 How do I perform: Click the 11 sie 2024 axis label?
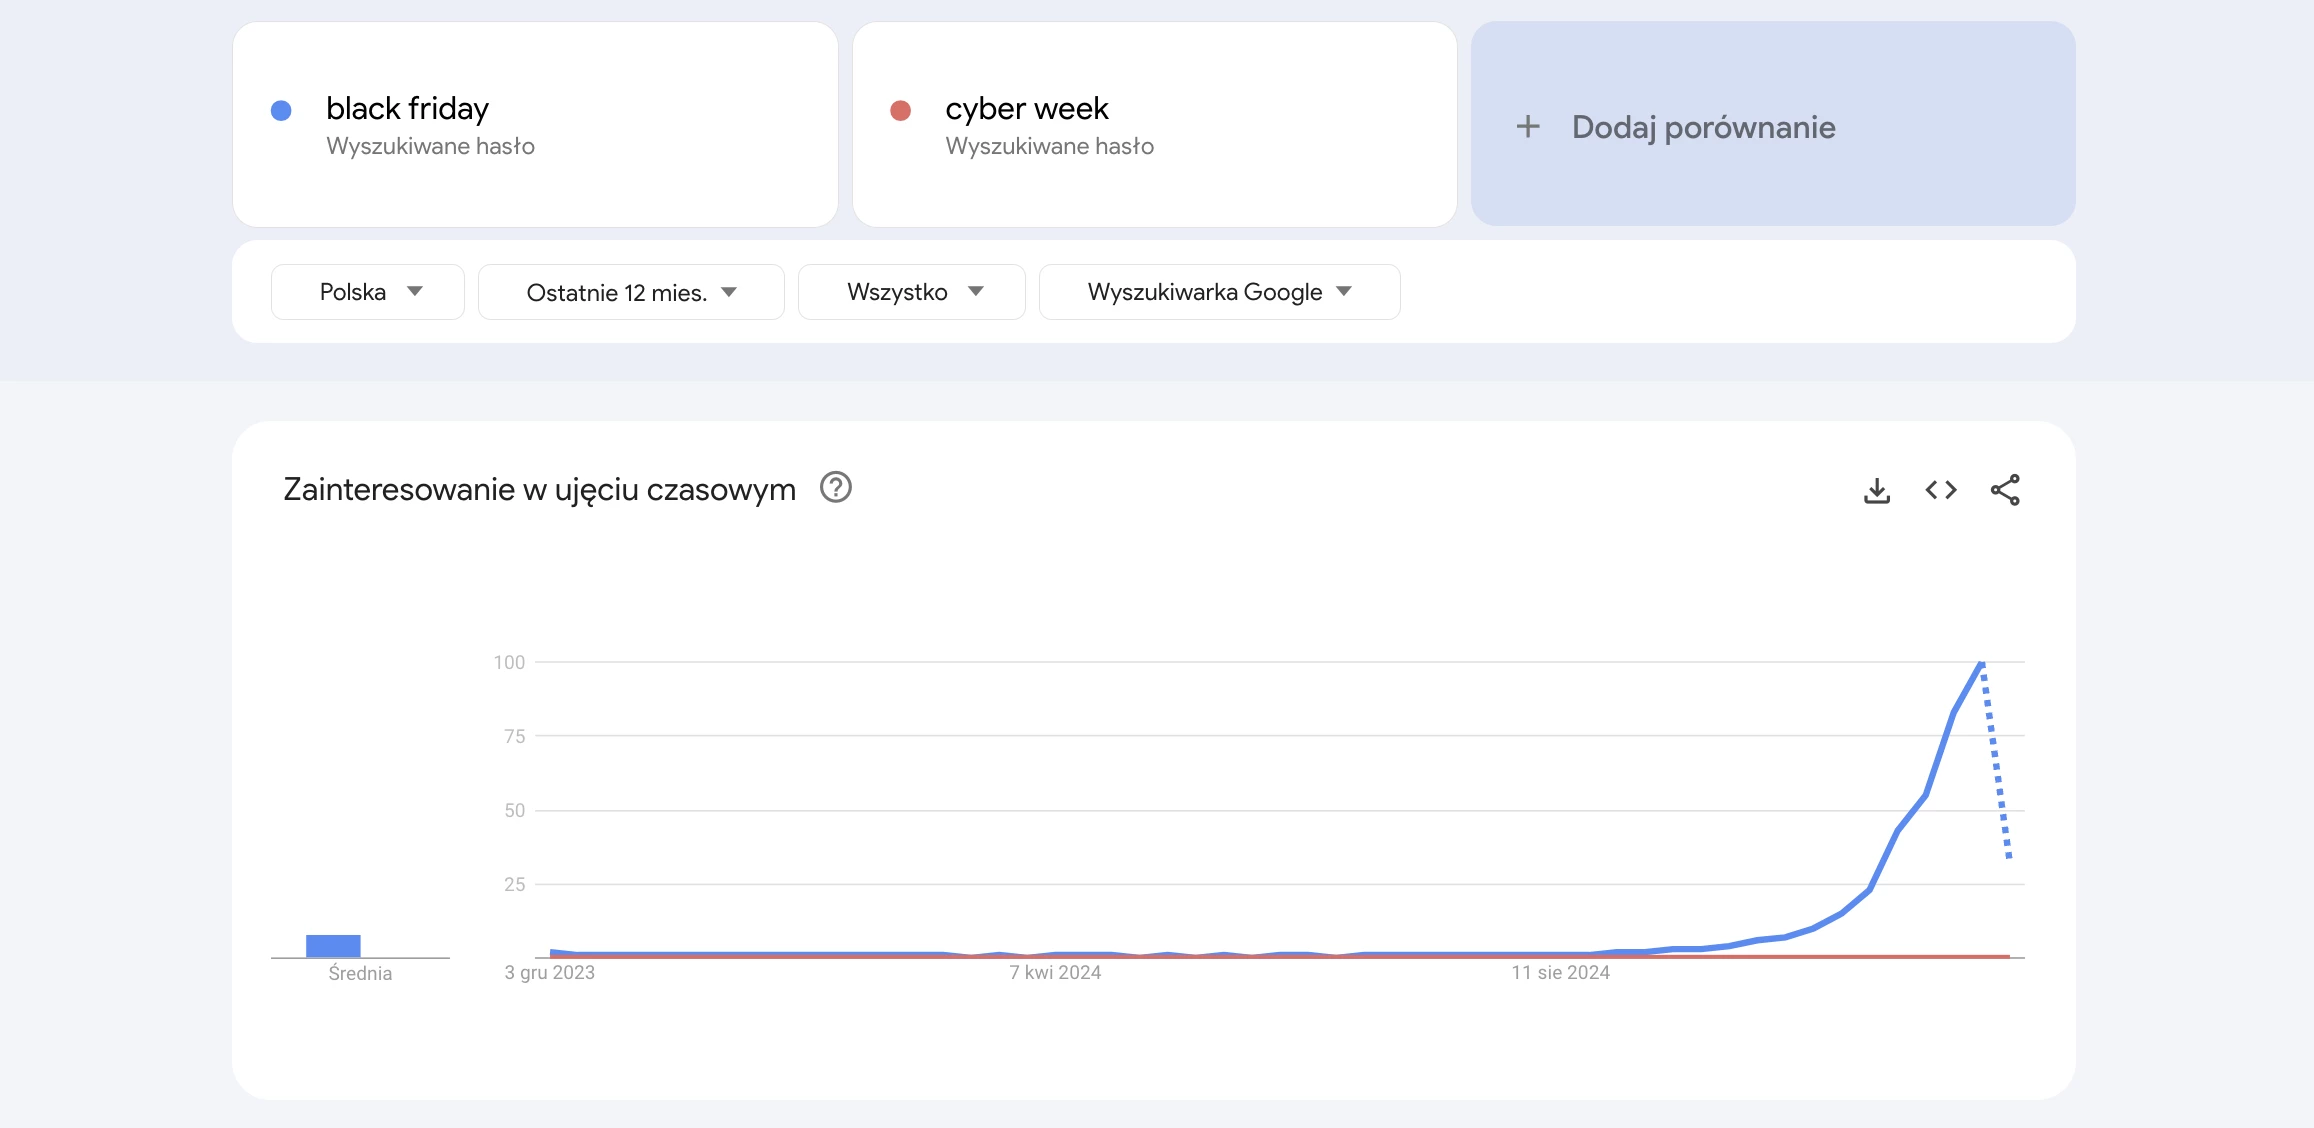(x=1560, y=972)
